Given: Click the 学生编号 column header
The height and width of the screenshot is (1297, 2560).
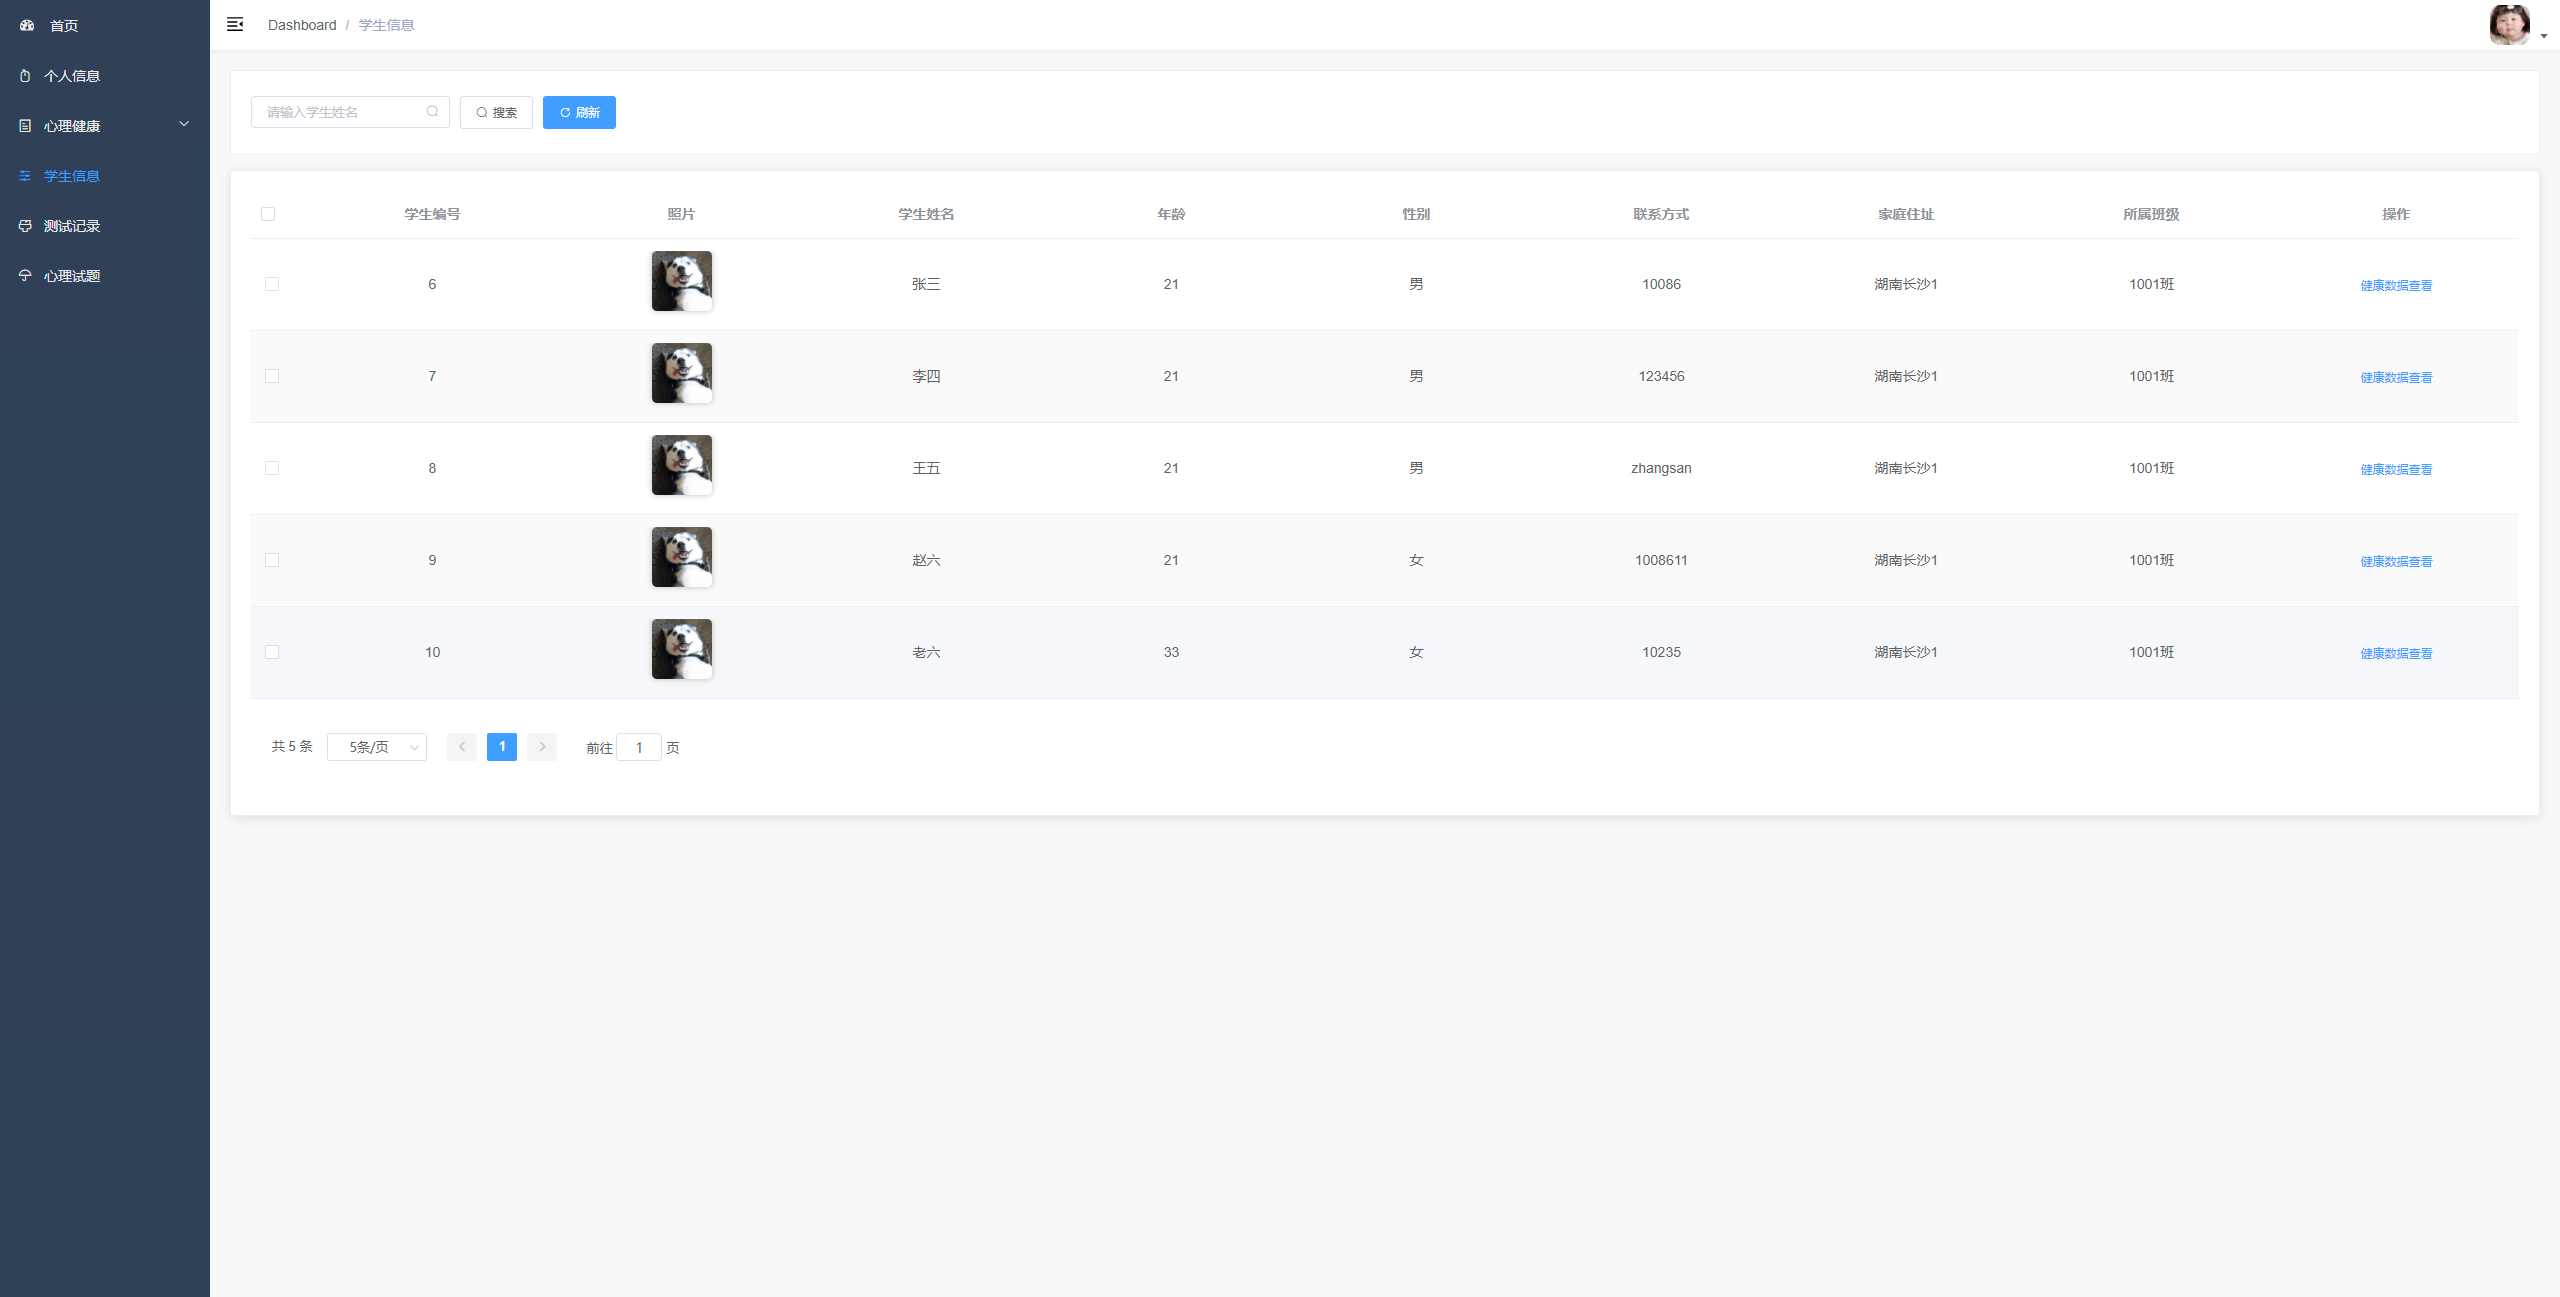Looking at the screenshot, I should coord(432,214).
